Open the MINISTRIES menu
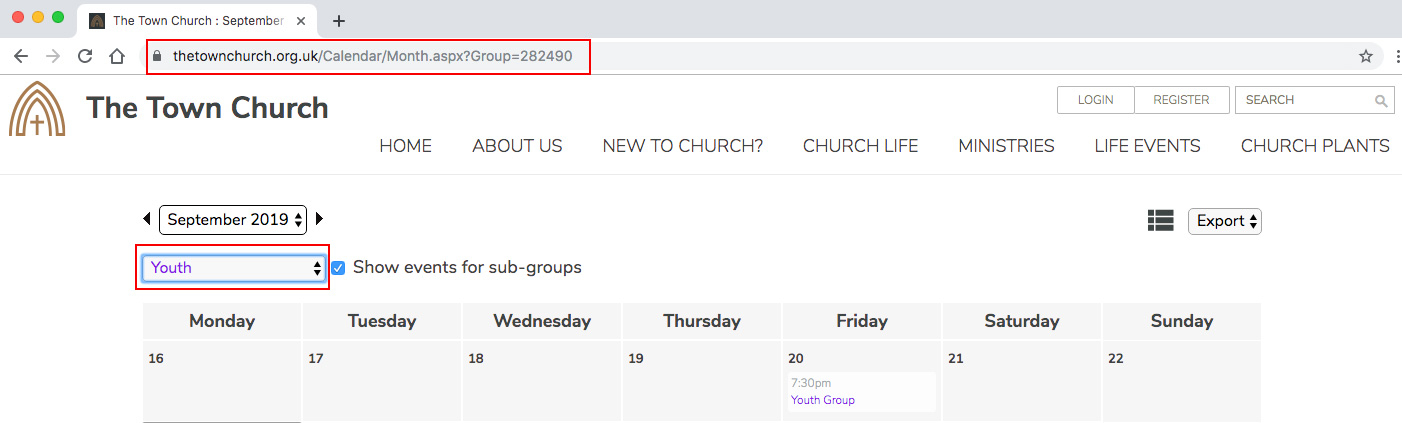This screenshot has width=1402, height=423. click(x=1006, y=146)
